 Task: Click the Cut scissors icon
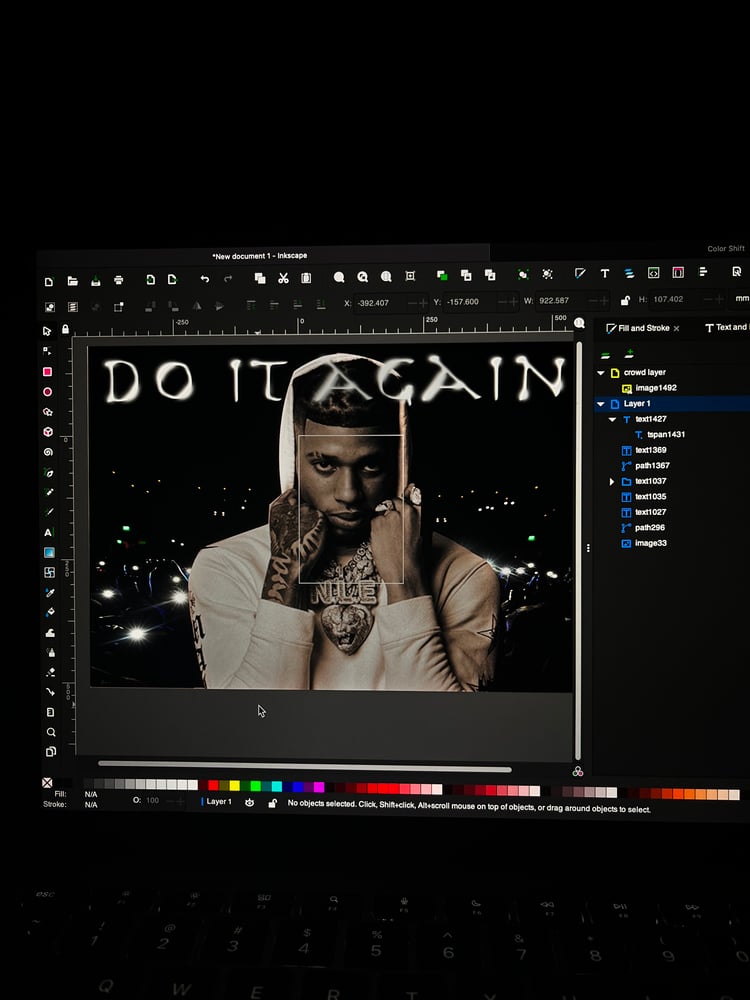coord(283,277)
